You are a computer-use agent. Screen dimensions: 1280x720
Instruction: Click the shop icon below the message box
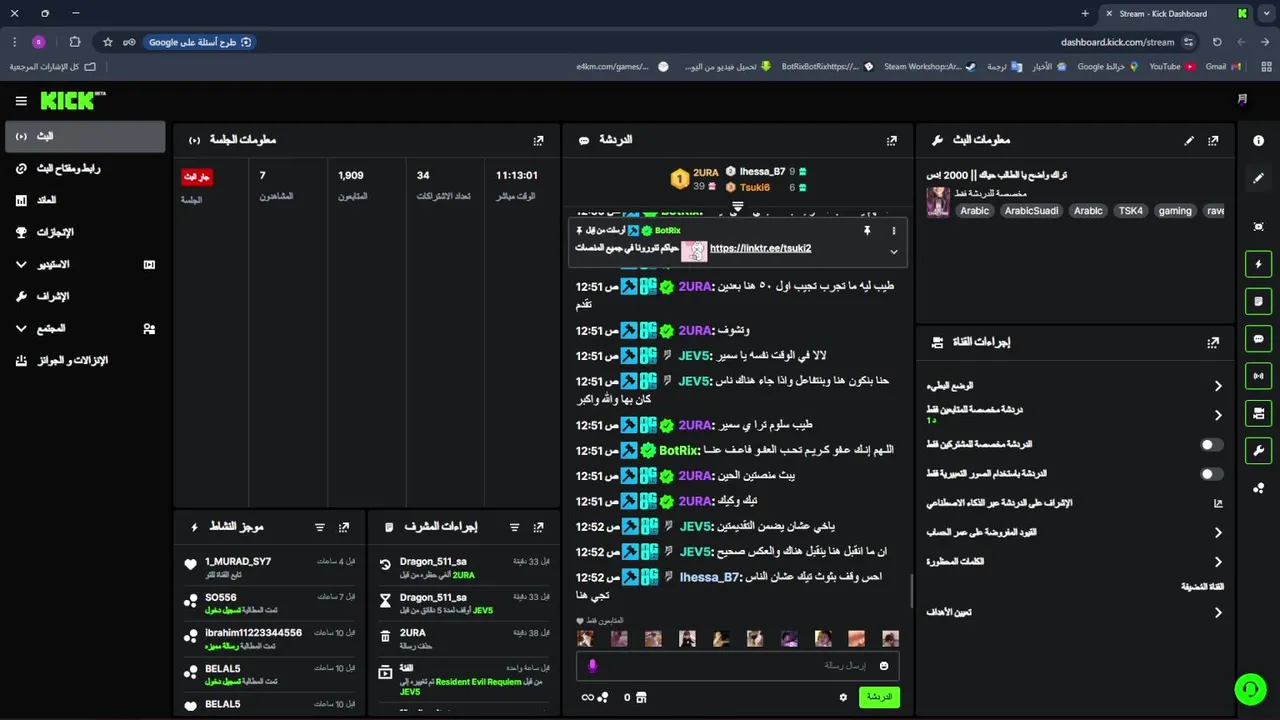pos(641,697)
